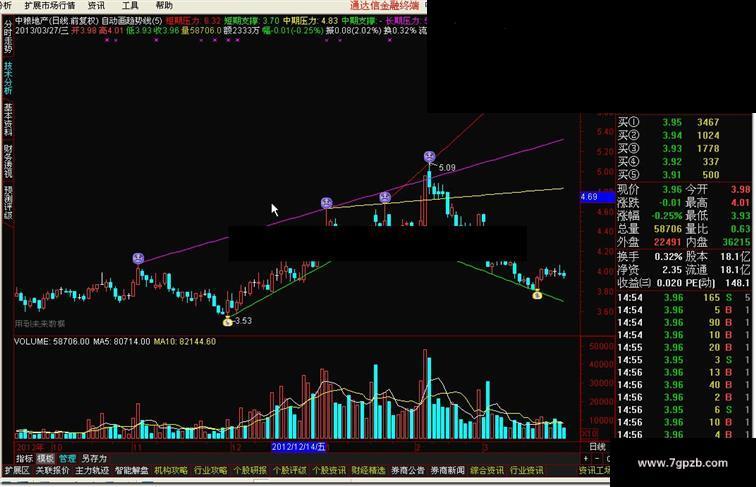Click the 2012/12/14/五 date marker

pos(298,447)
